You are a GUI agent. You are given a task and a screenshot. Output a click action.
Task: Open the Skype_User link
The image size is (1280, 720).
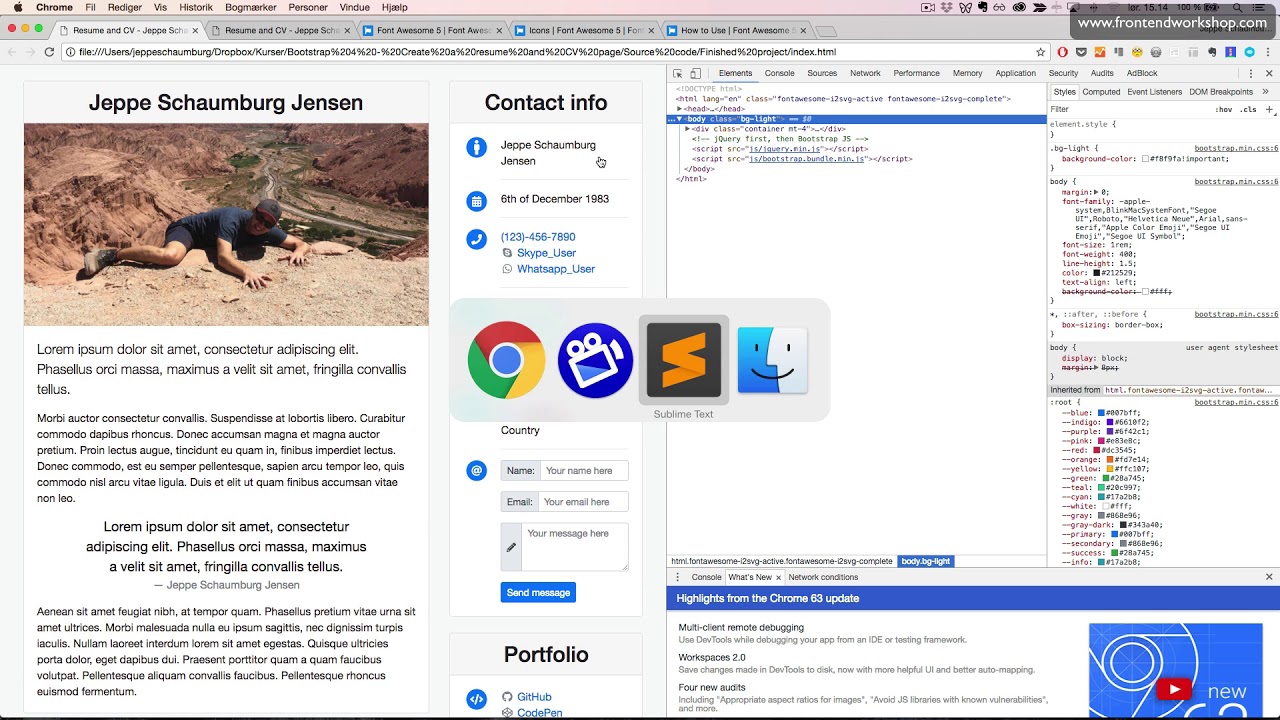coord(546,253)
